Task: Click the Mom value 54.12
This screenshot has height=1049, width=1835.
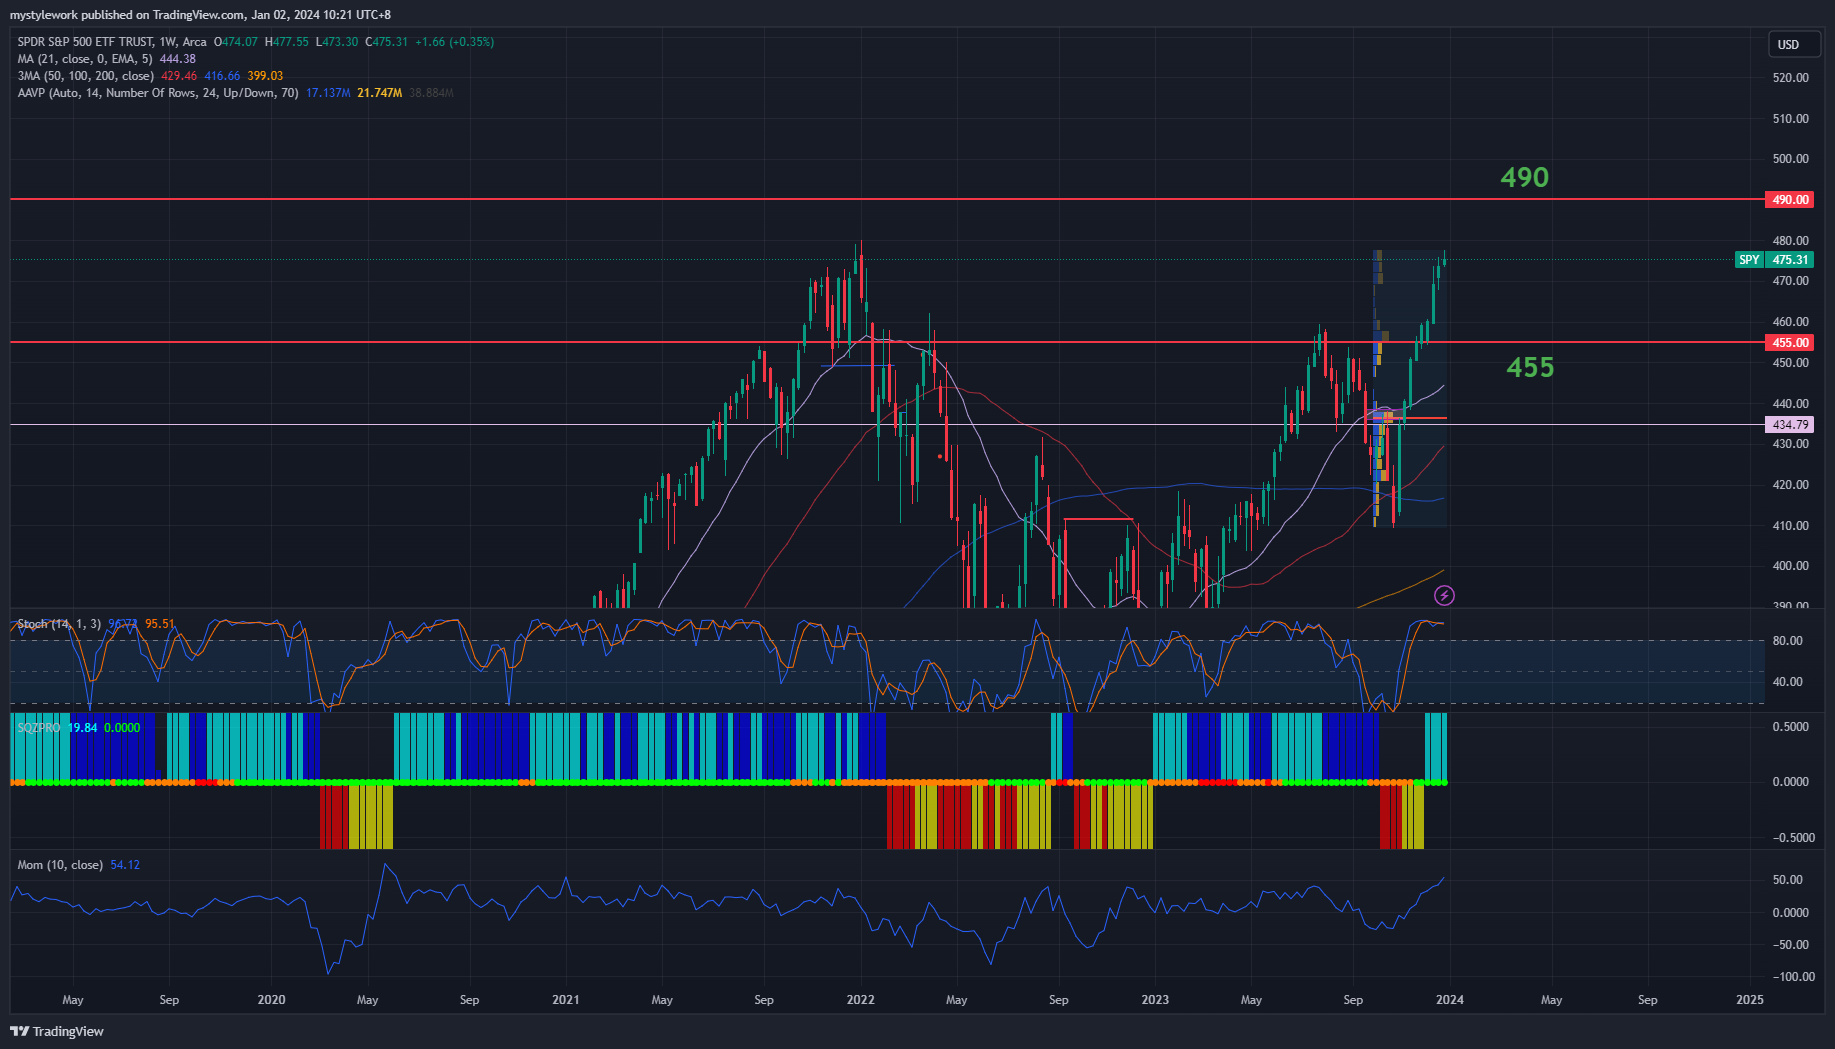Action: [125, 865]
